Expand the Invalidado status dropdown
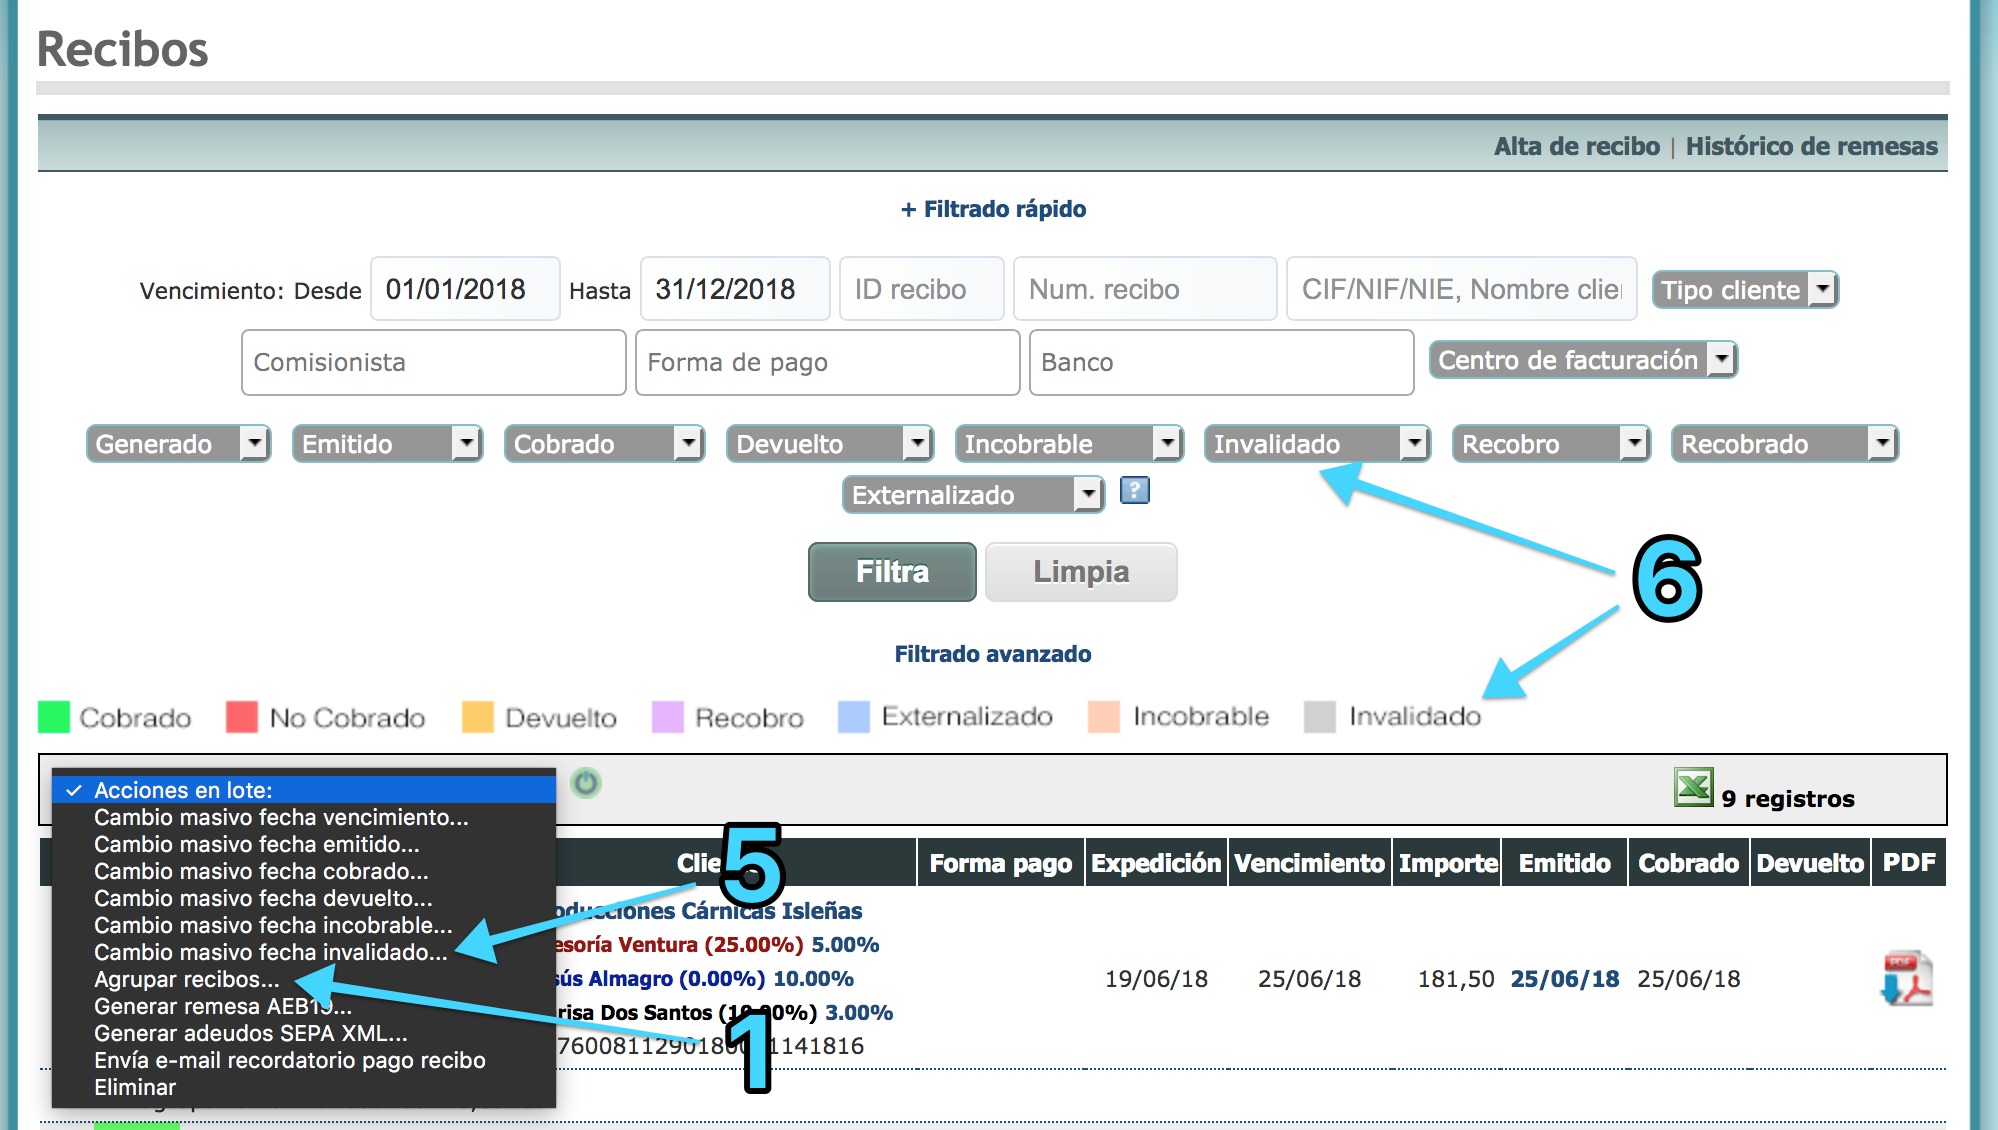Viewport: 1998px width, 1130px height. coord(1316,444)
